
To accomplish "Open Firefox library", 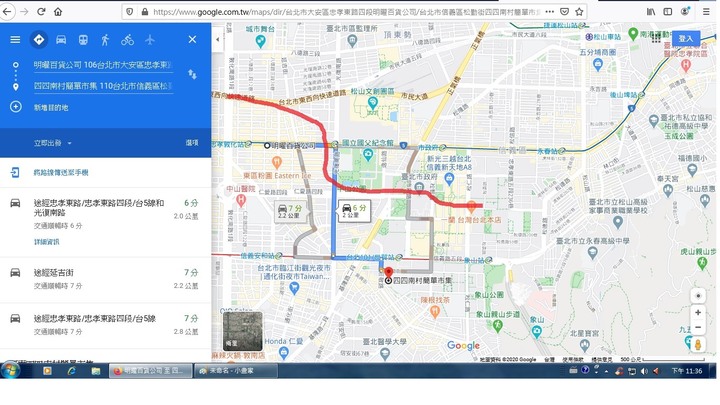I will click(651, 11).
